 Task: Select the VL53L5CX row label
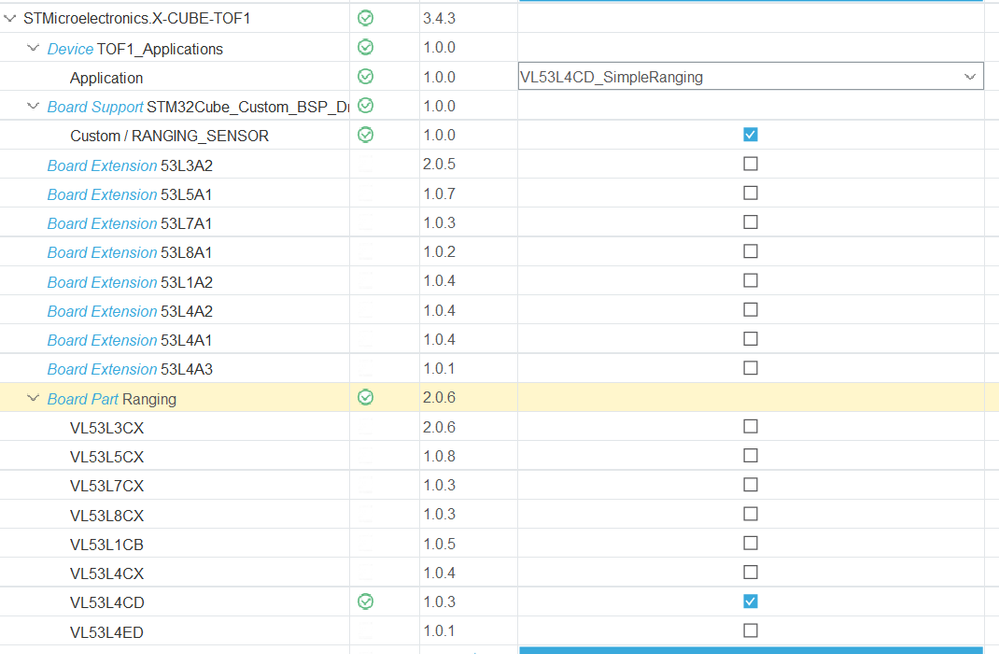tap(107, 457)
